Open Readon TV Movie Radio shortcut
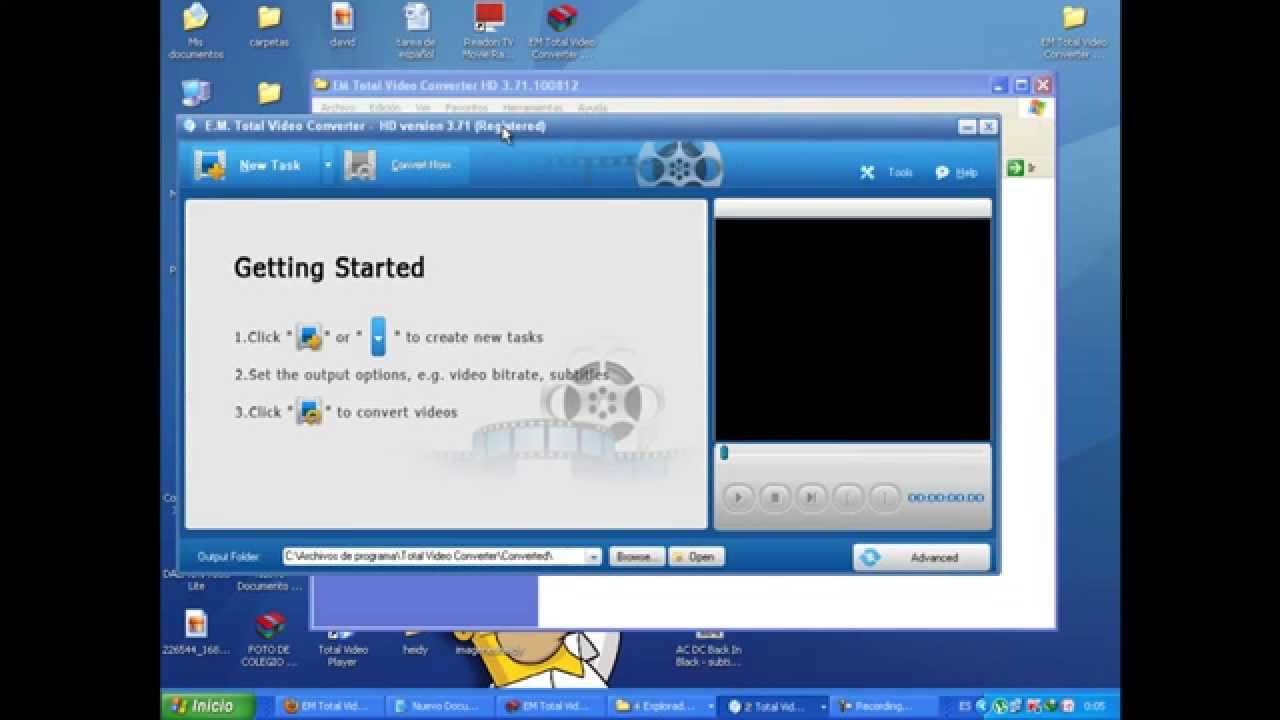The height and width of the screenshot is (720, 1280). [489, 30]
